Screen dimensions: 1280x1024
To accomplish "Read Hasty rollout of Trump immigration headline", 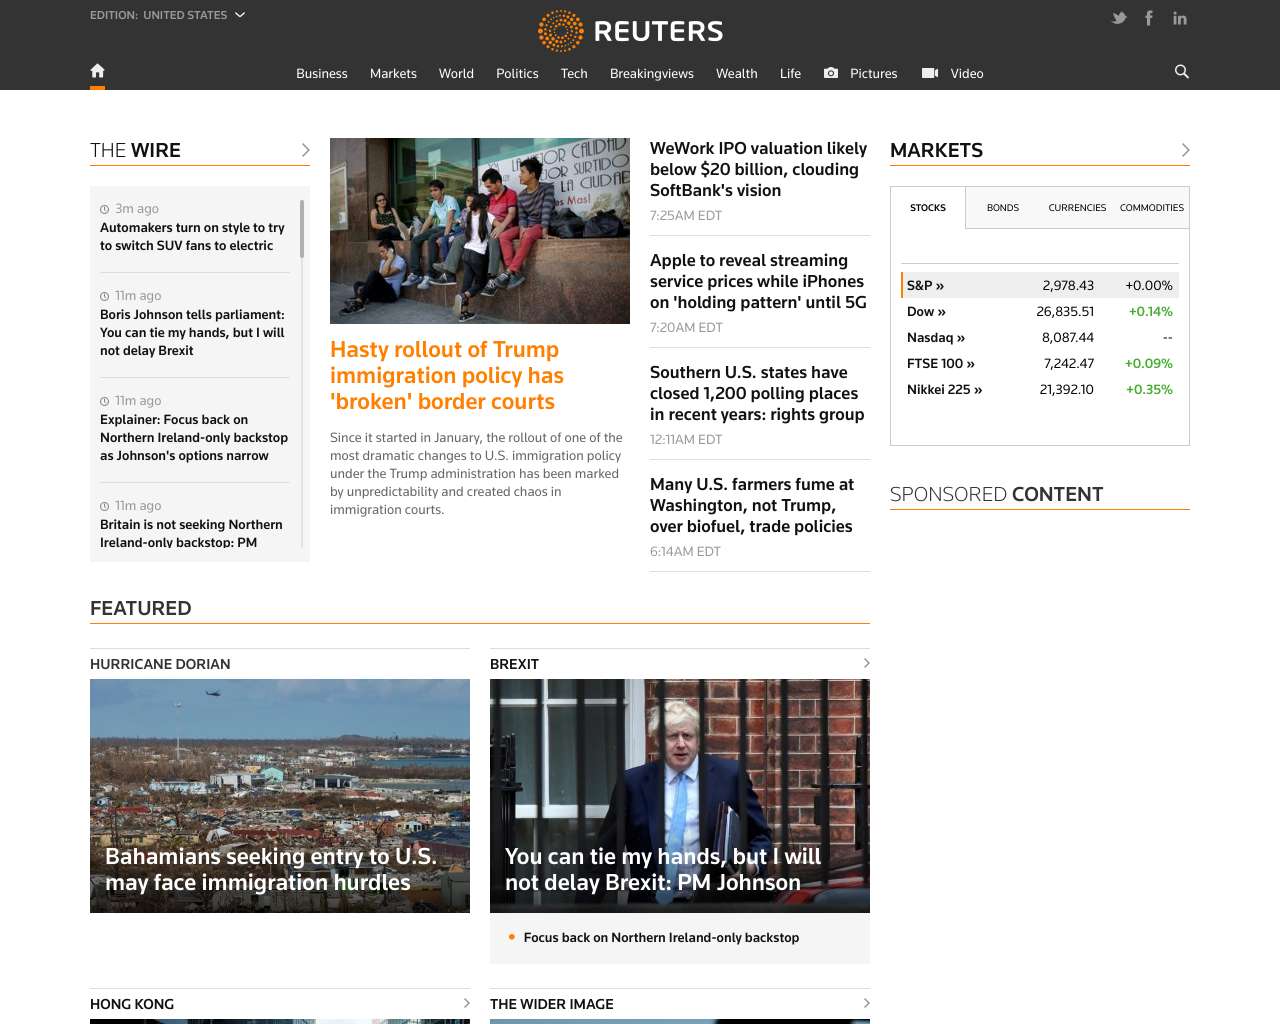I will 447,375.
